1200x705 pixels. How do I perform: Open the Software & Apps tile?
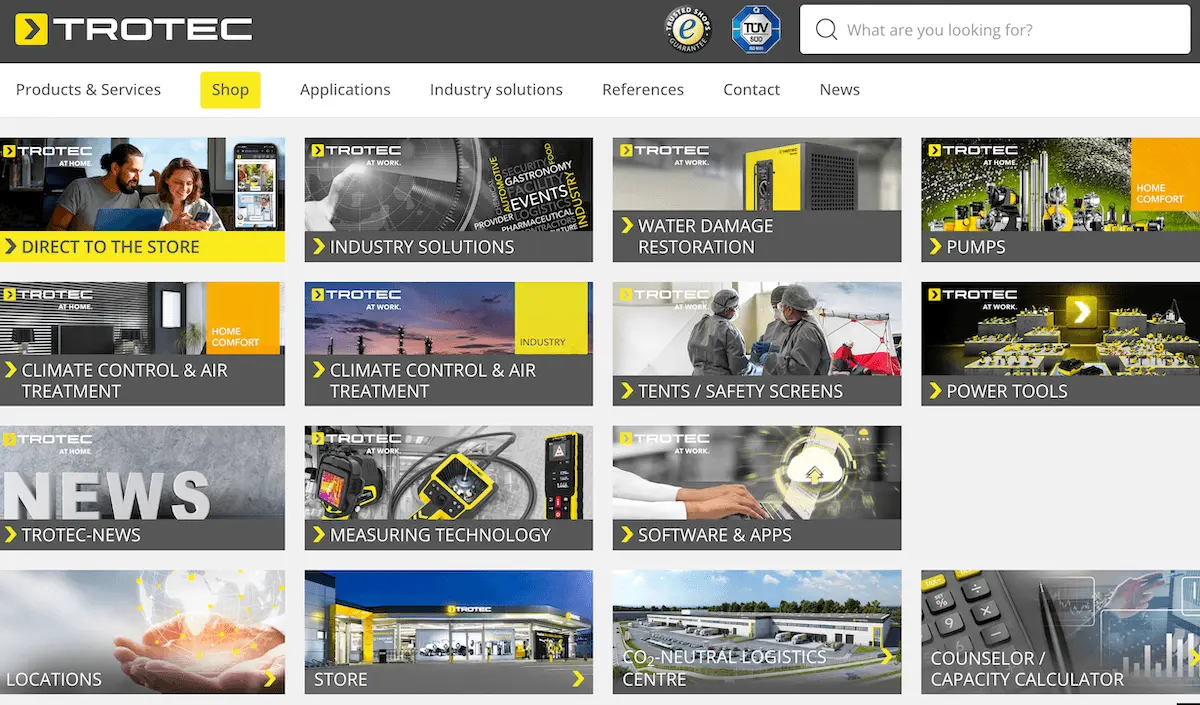(757, 488)
